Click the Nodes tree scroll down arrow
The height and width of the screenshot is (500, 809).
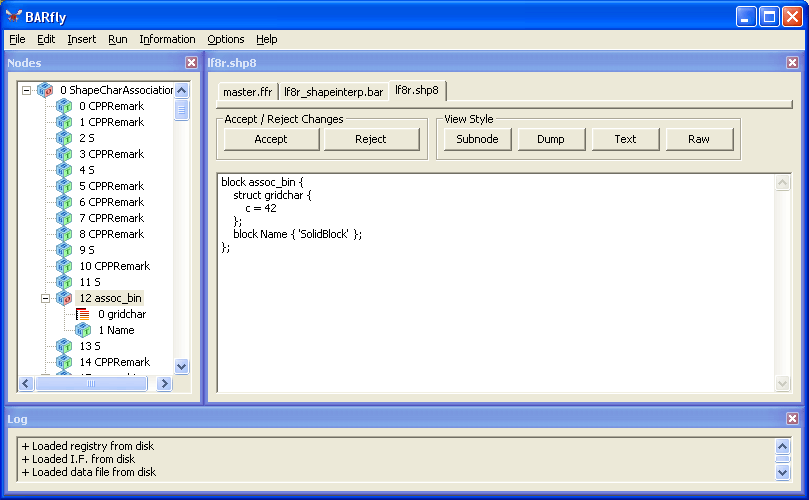[182, 366]
